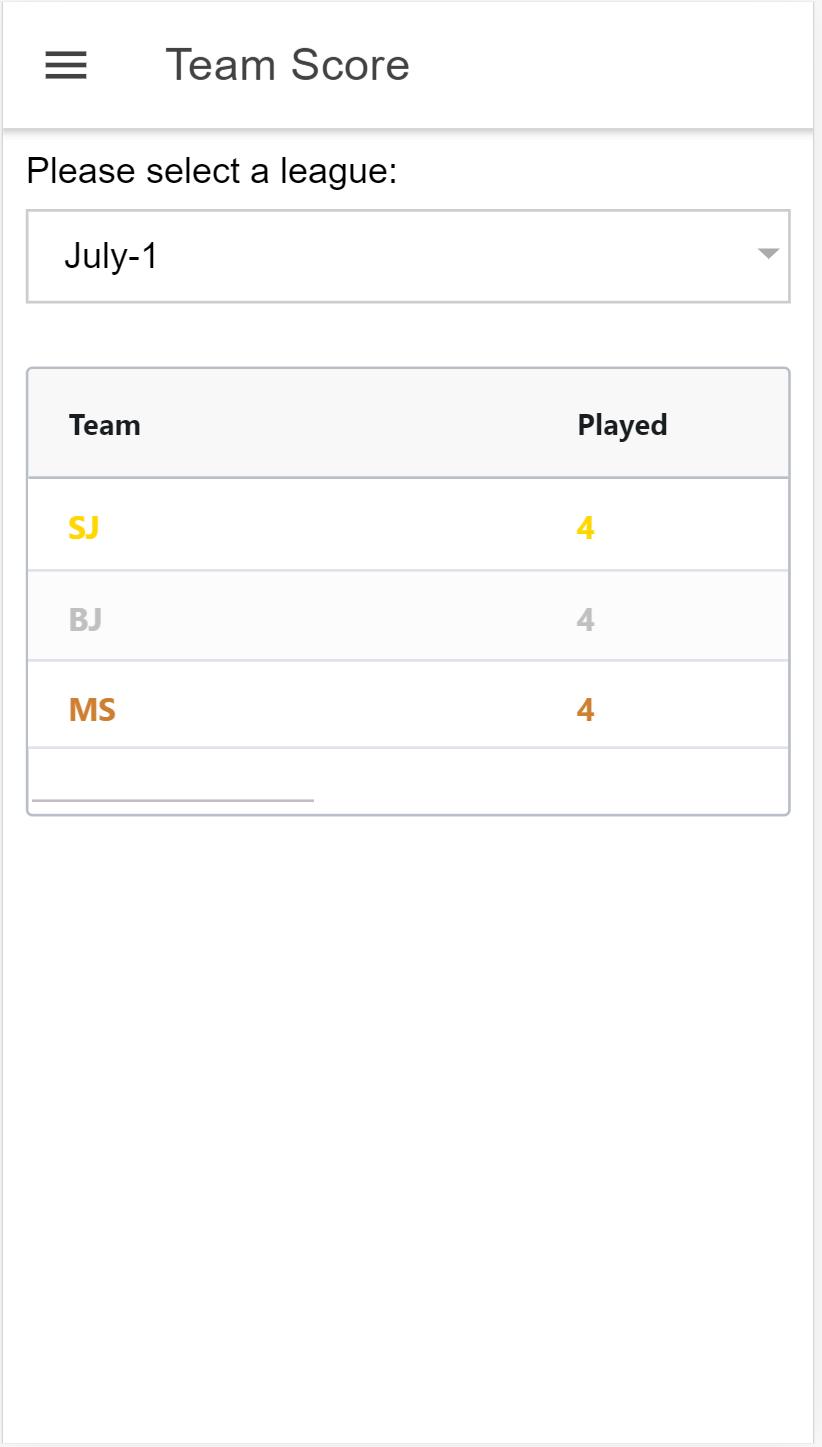
Task: Select the gold SJ team name
Action: pyautogui.click(x=84, y=527)
